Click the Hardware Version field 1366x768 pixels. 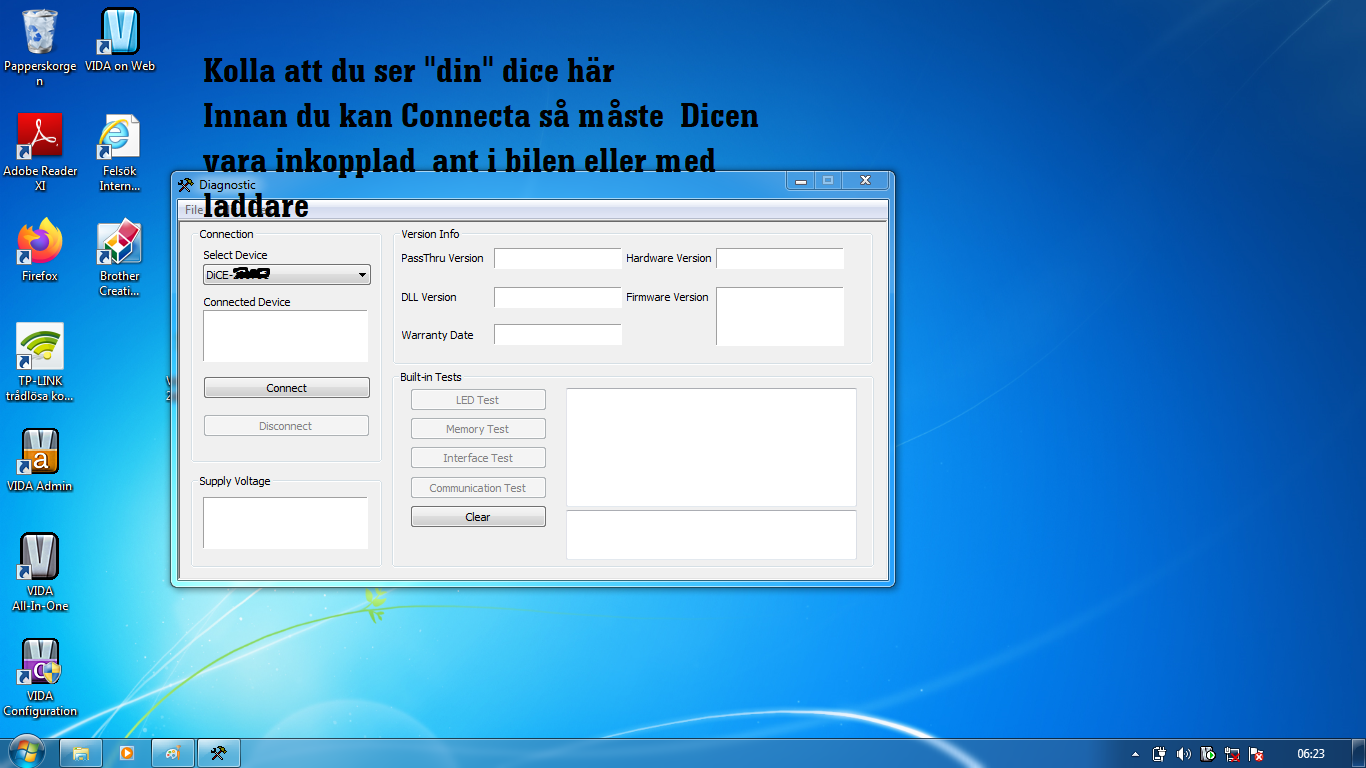tap(780, 259)
